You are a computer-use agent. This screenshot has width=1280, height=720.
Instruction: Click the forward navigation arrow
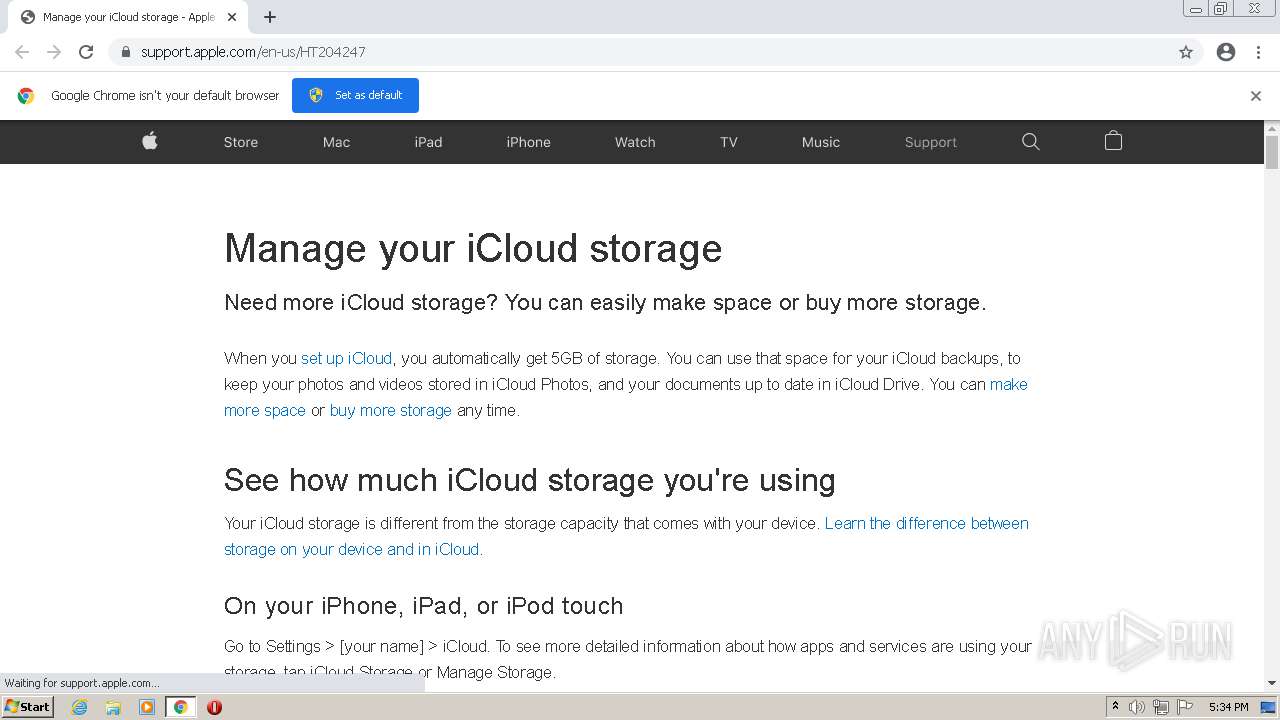coord(54,52)
